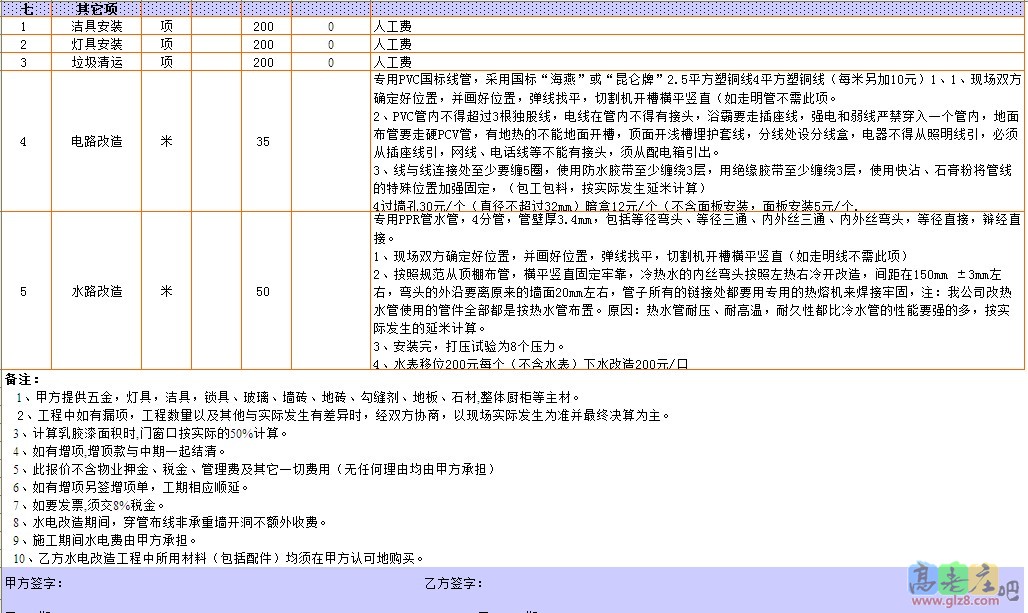The width and height of the screenshot is (1028, 613).
Task: Click the 甲方签字 signature field
Action: click(34, 583)
